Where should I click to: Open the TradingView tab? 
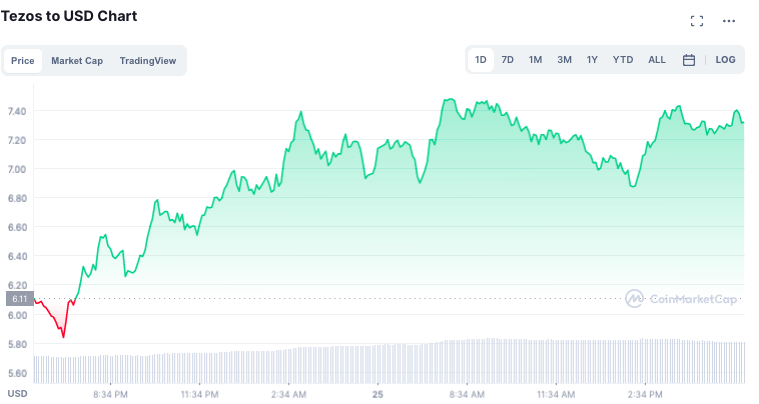click(148, 61)
